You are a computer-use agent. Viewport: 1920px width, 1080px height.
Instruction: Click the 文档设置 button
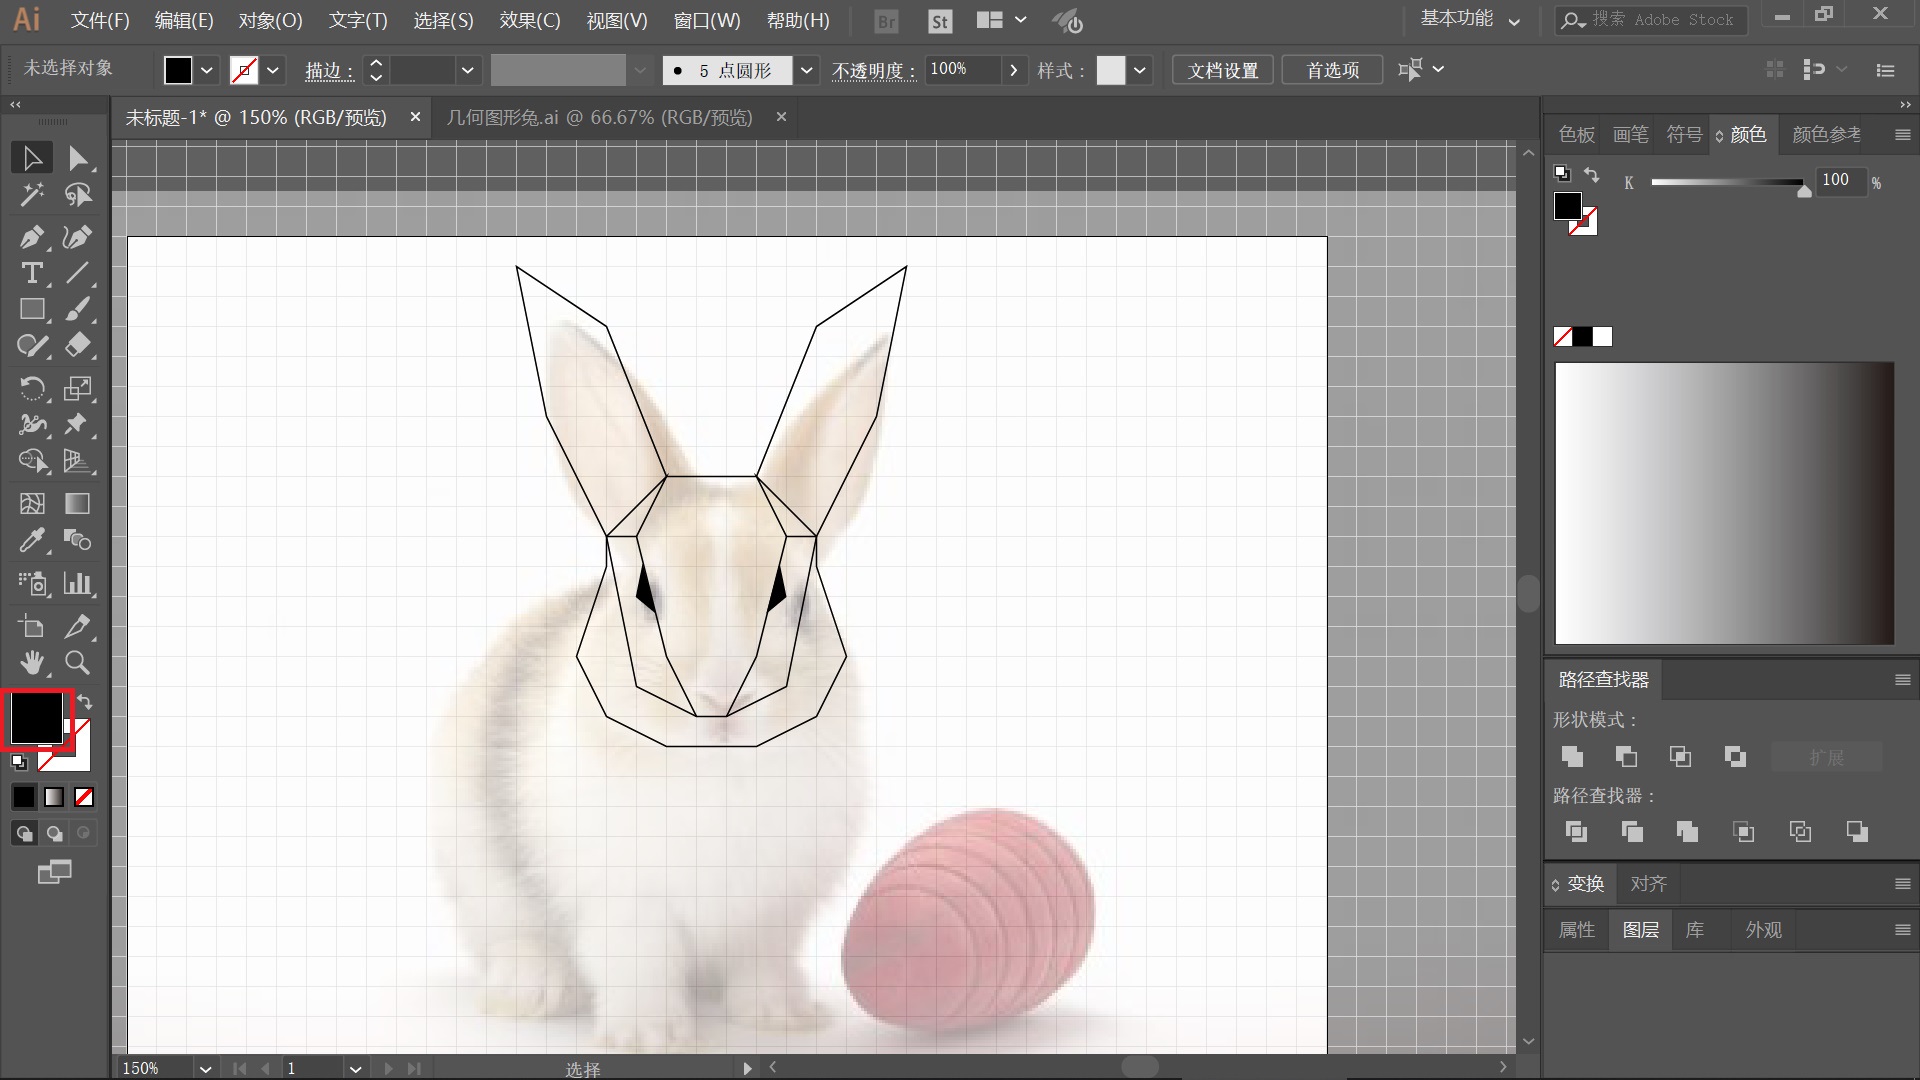[x=1222, y=70]
